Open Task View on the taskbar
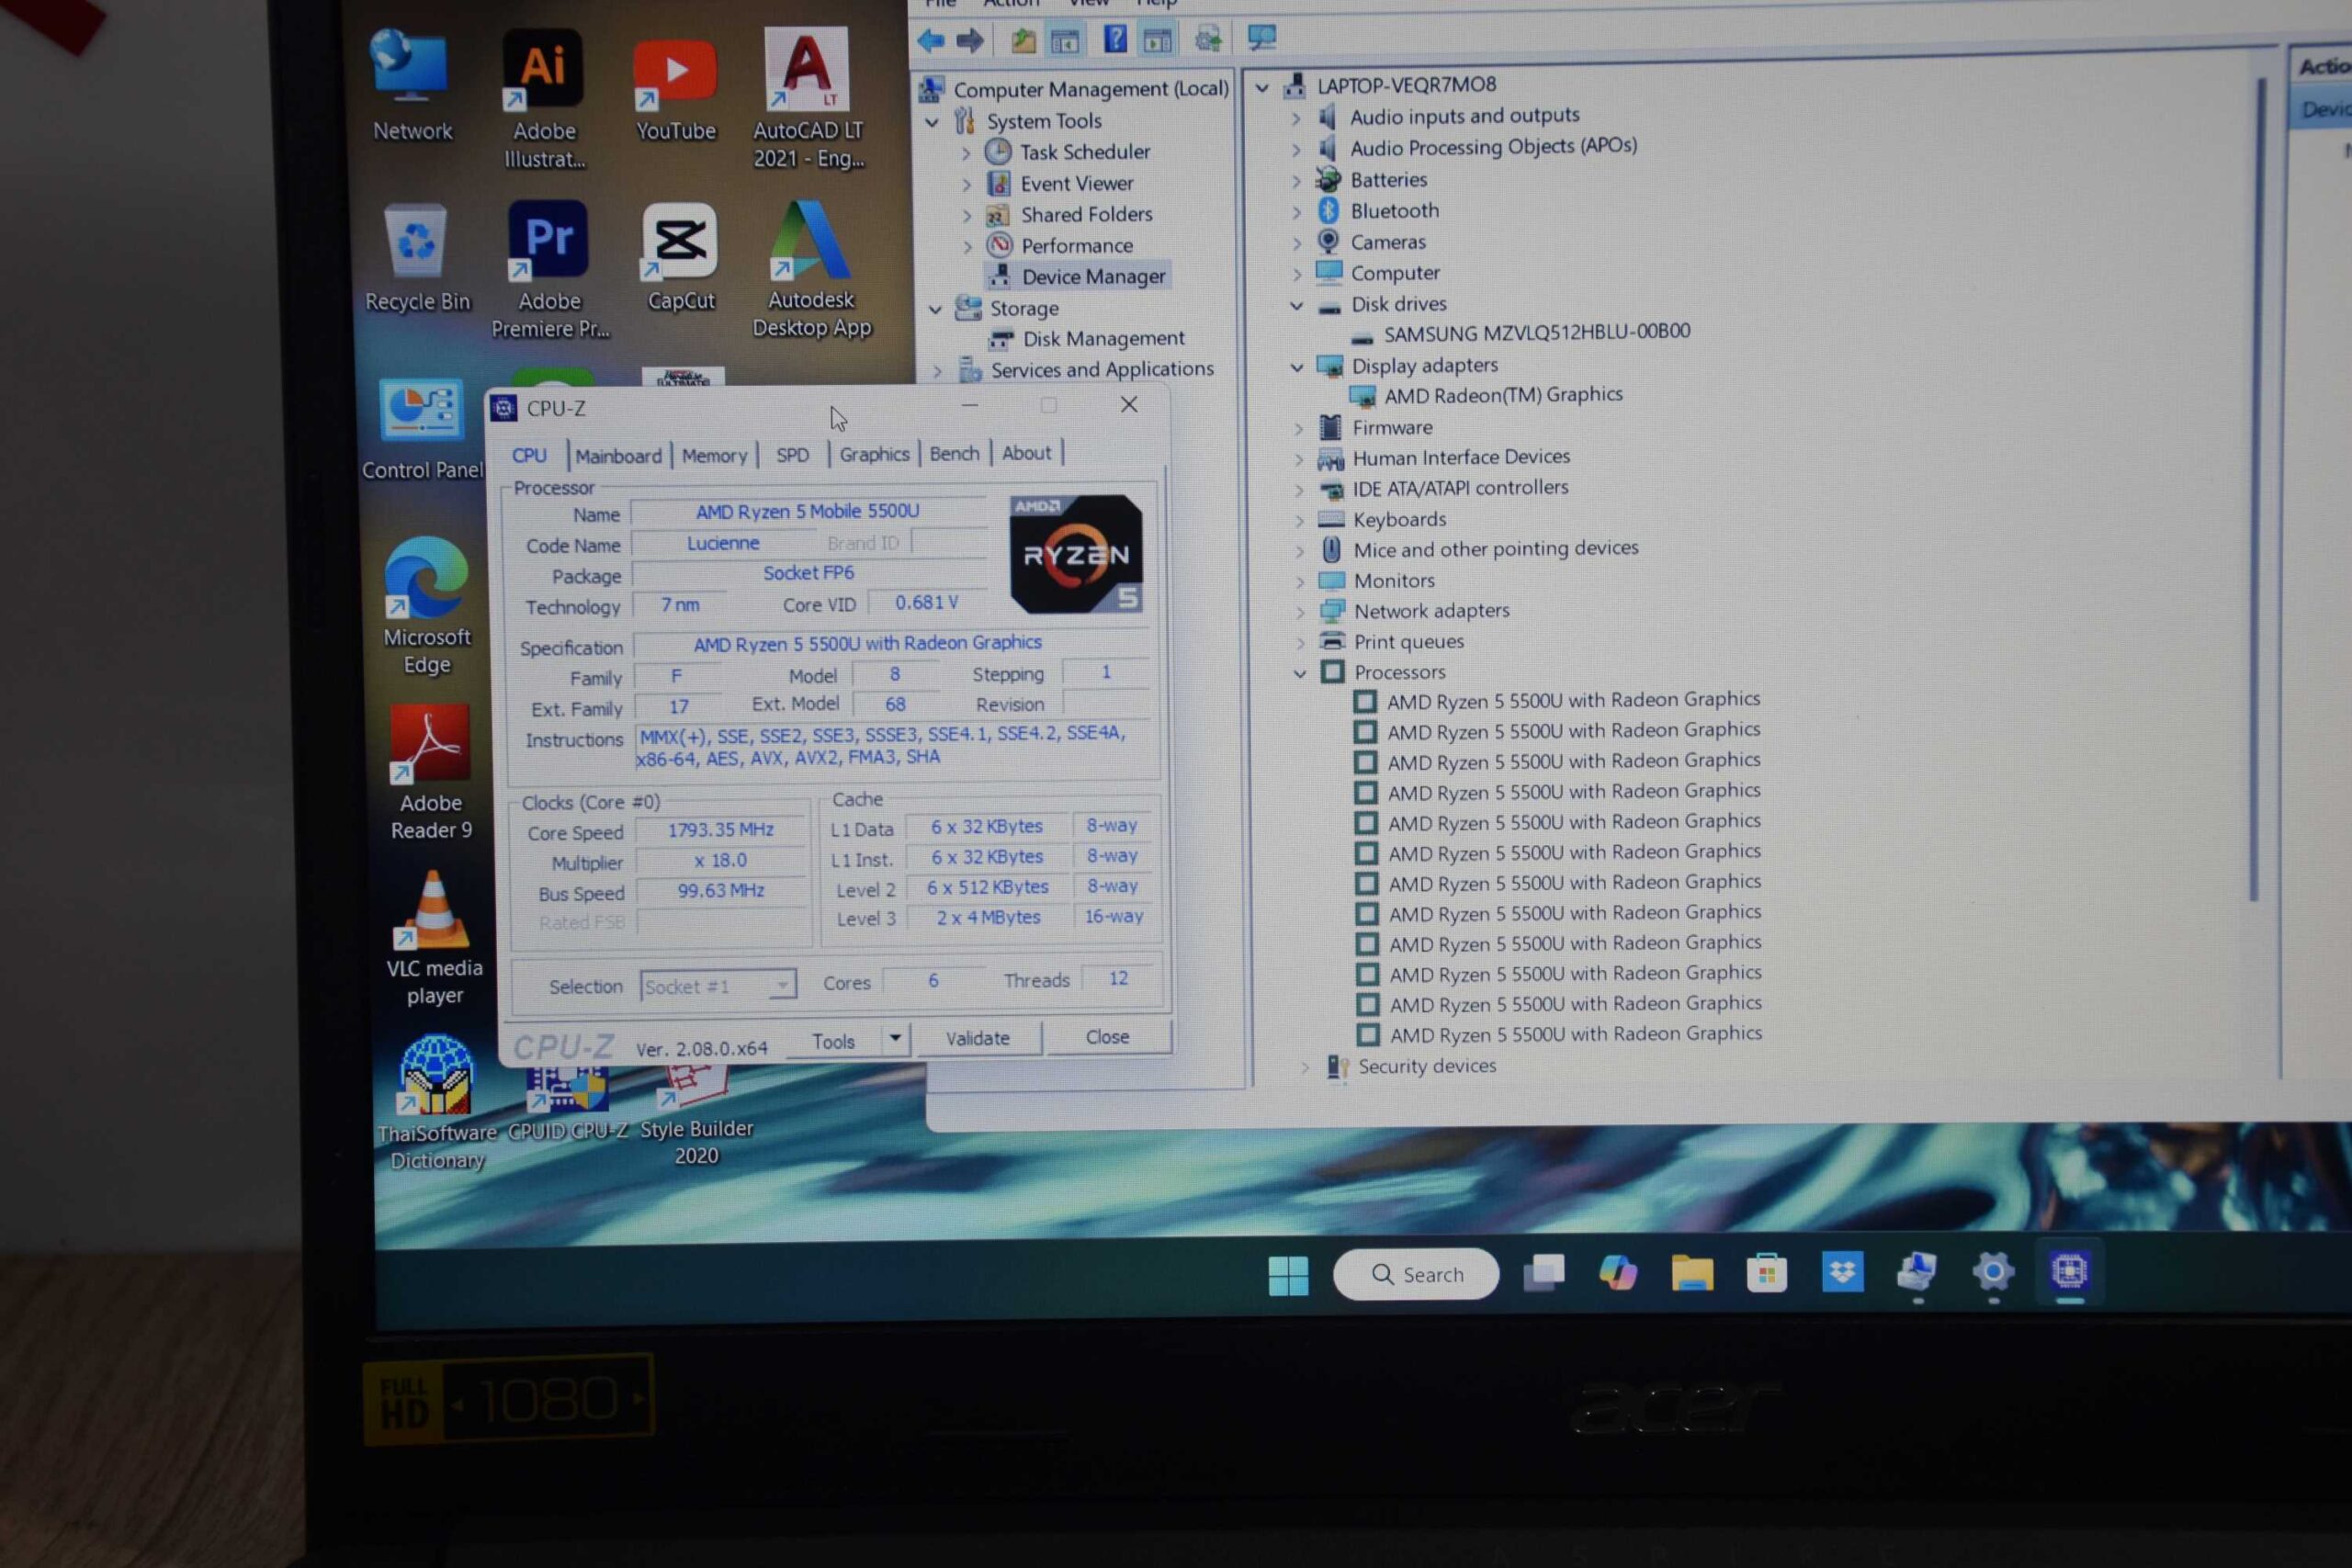Image resolution: width=2352 pixels, height=1568 pixels. pyautogui.click(x=1544, y=1273)
